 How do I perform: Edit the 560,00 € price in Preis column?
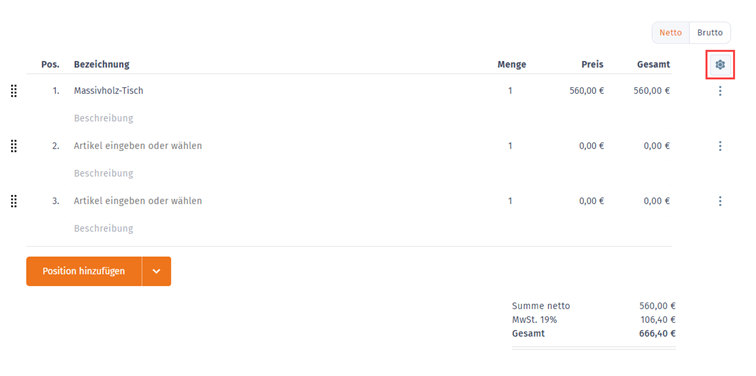[586, 91]
